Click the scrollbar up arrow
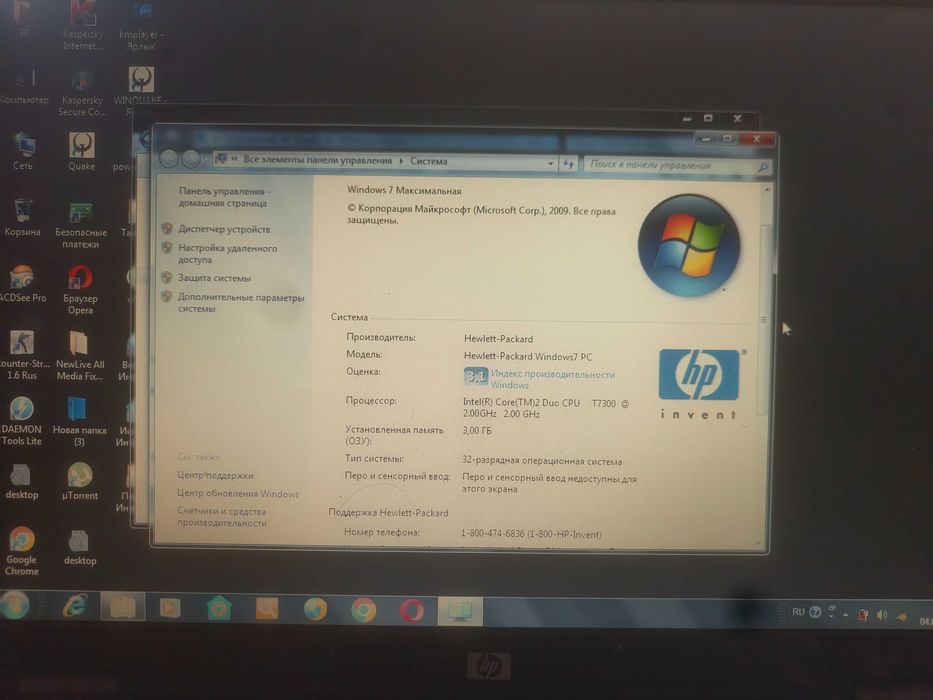The height and width of the screenshot is (700, 933). click(767, 190)
